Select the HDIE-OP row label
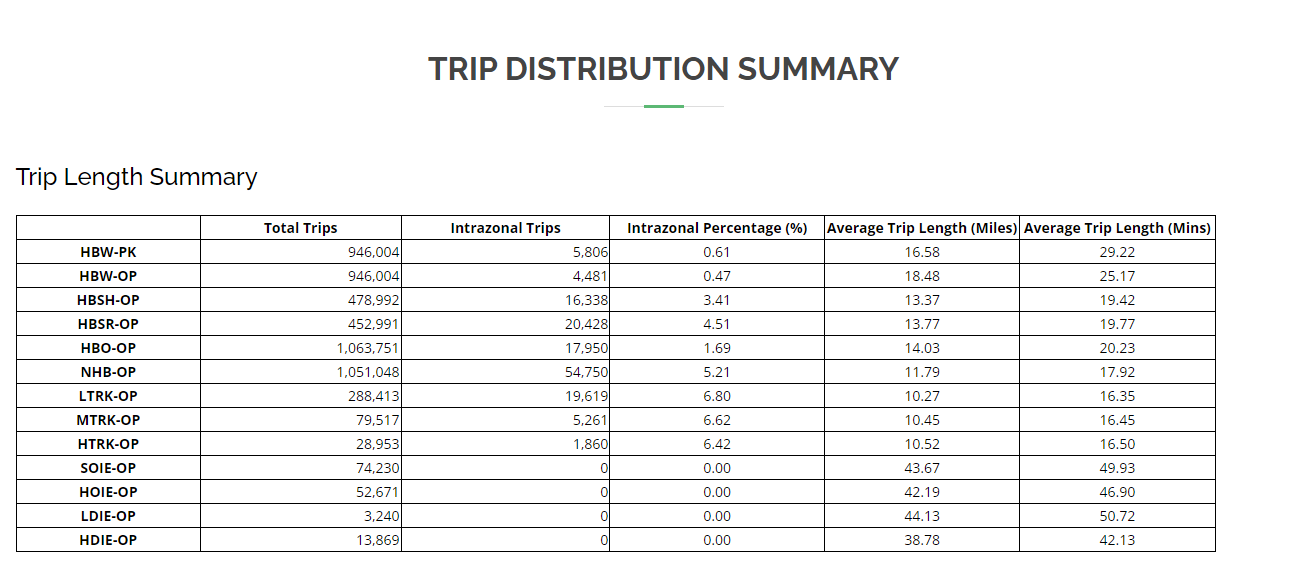This screenshot has height=575, width=1289. pyautogui.click(x=108, y=540)
